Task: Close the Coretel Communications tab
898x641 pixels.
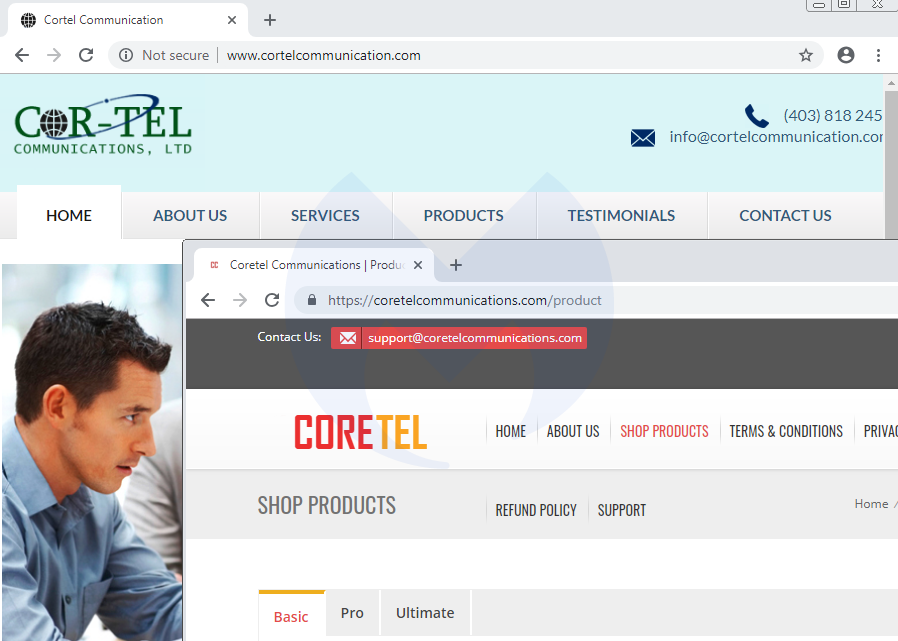Action: click(x=418, y=265)
